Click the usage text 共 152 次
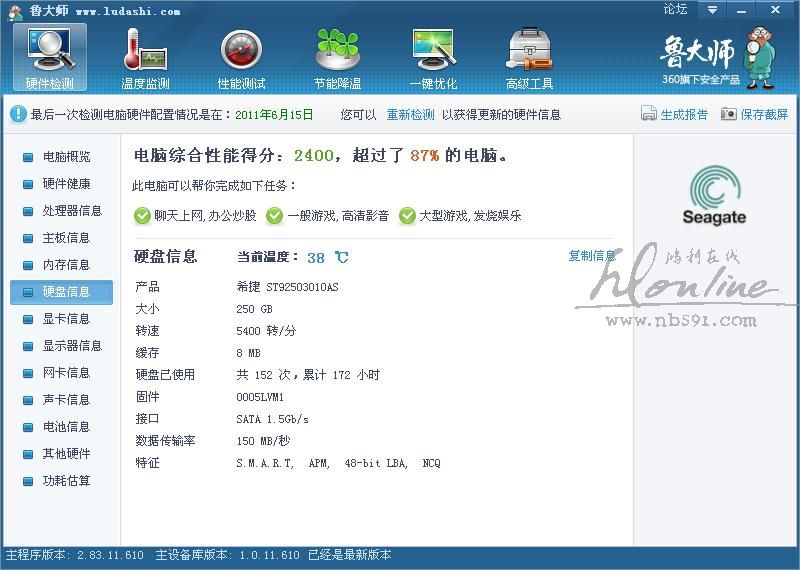This screenshot has width=800, height=570. click(263, 375)
